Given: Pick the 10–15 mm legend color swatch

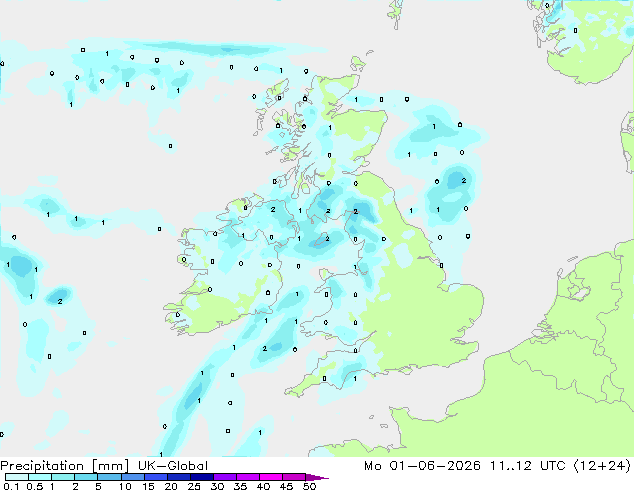Looking at the screenshot, I should (132, 477).
